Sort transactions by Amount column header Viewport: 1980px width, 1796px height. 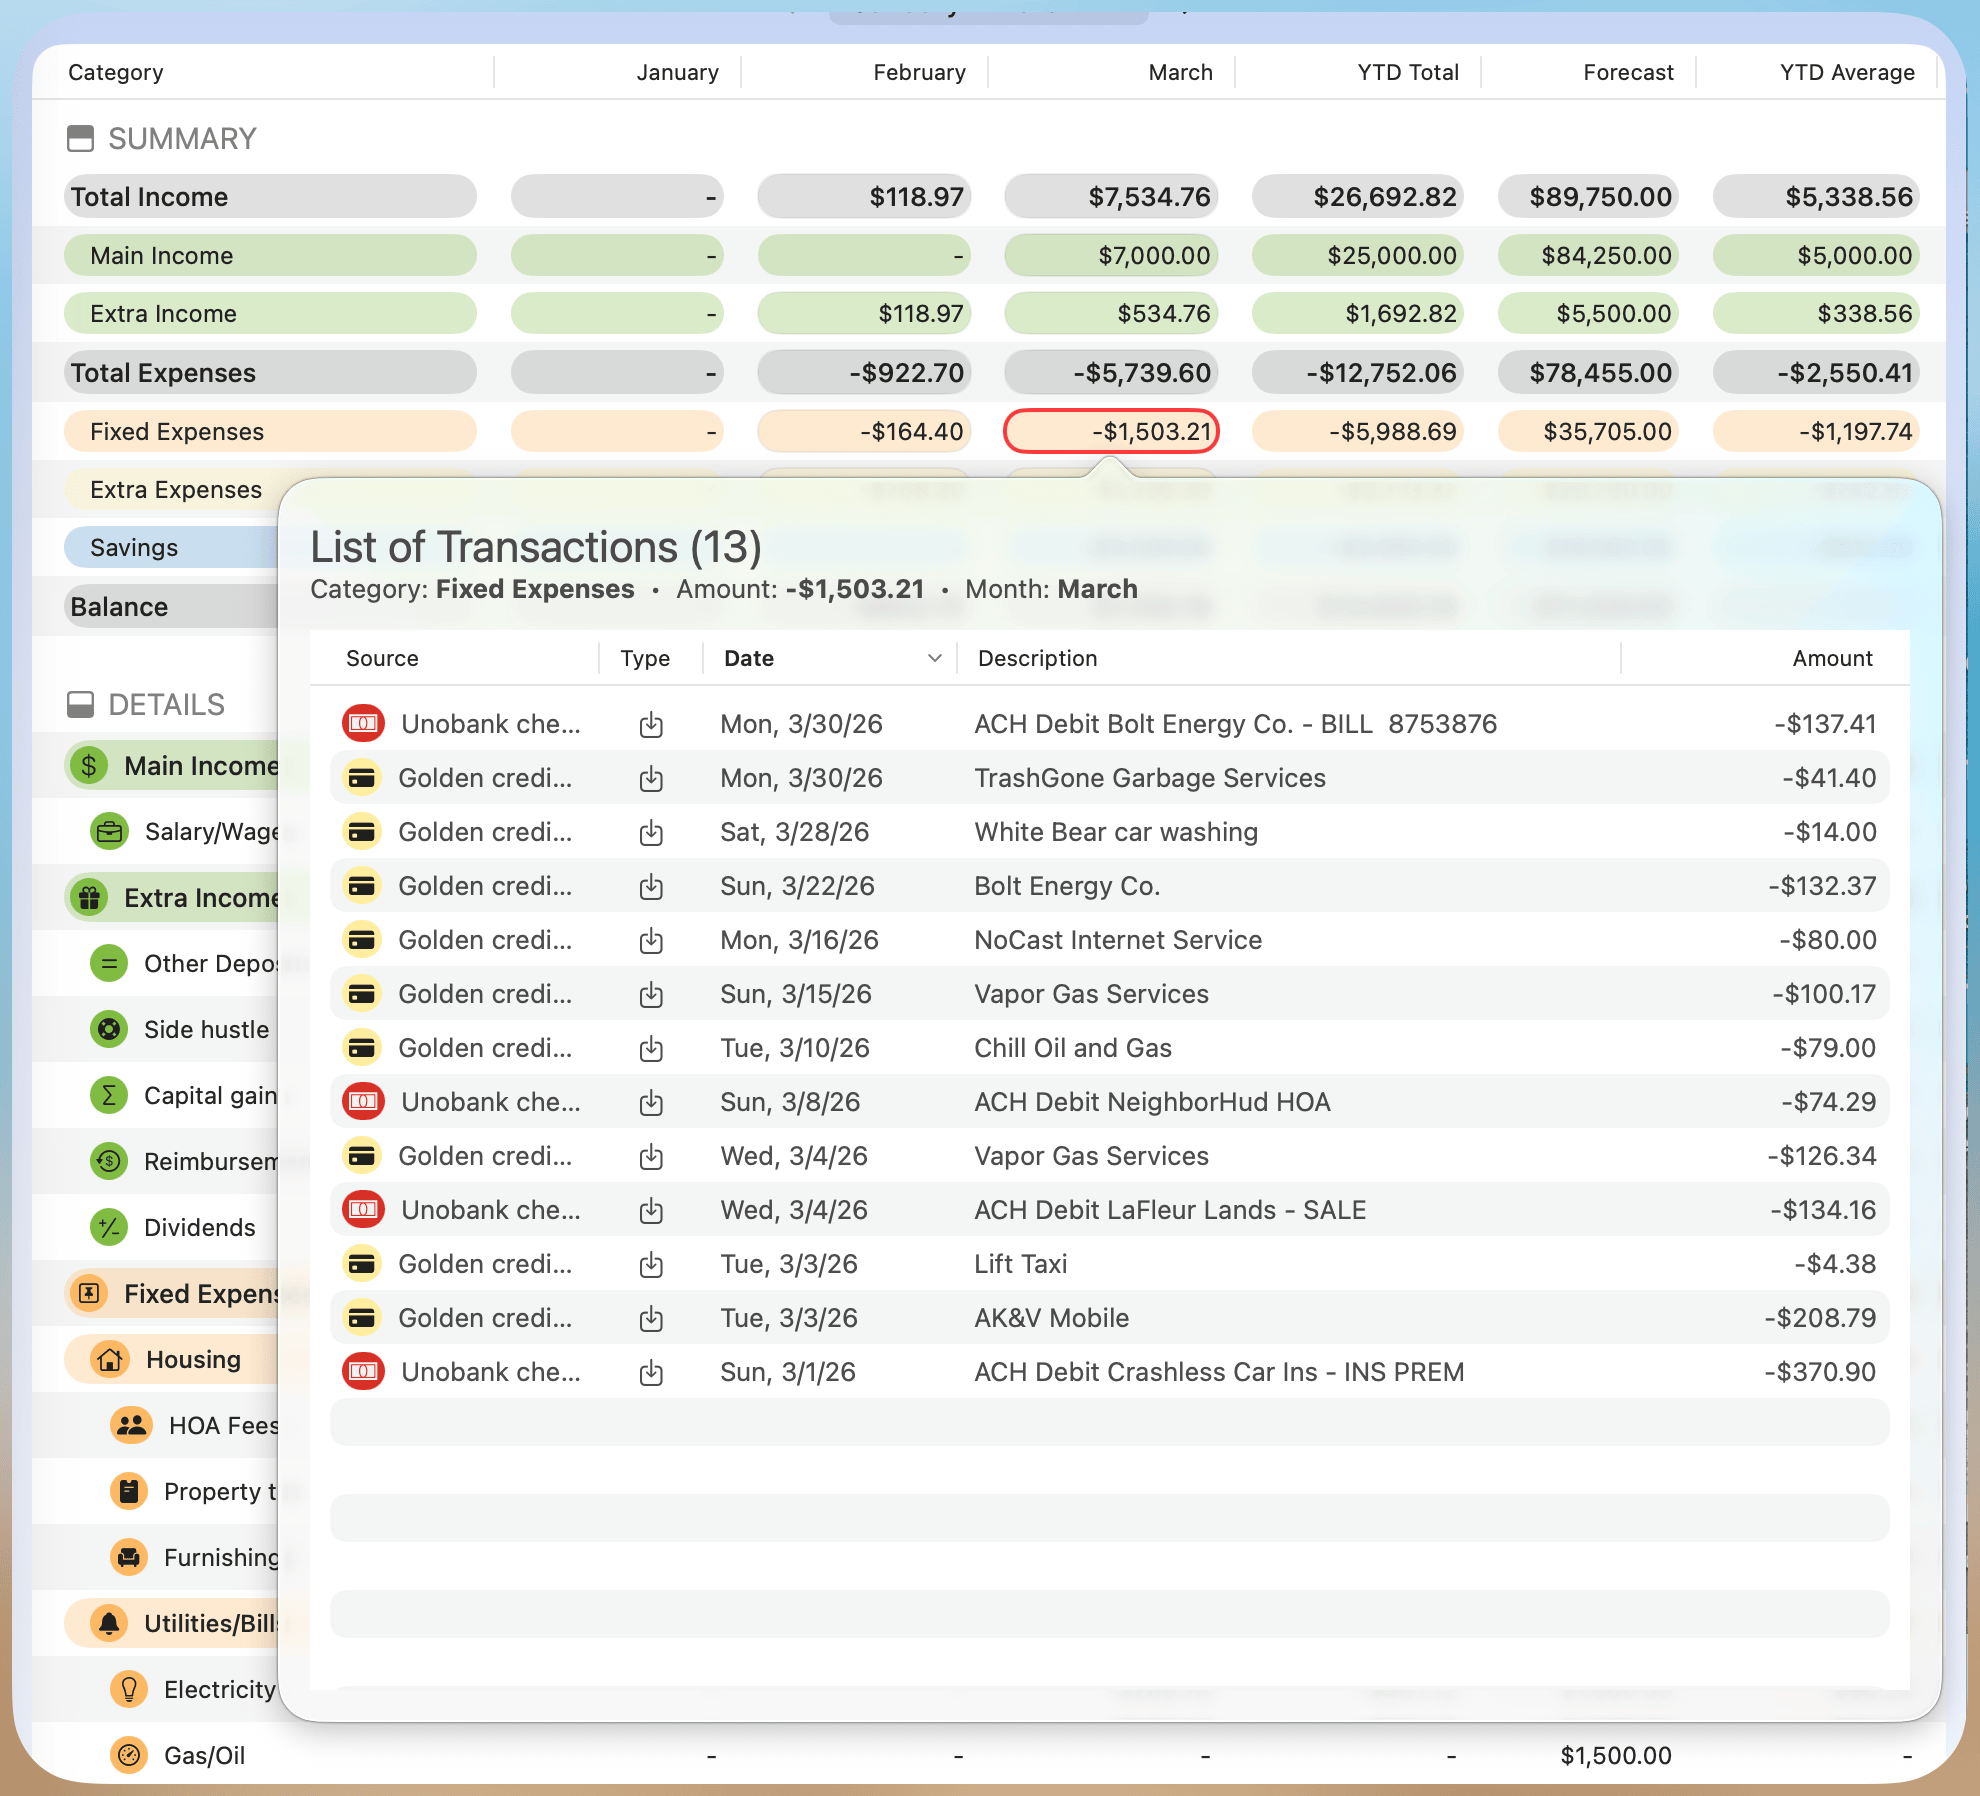click(x=1831, y=658)
